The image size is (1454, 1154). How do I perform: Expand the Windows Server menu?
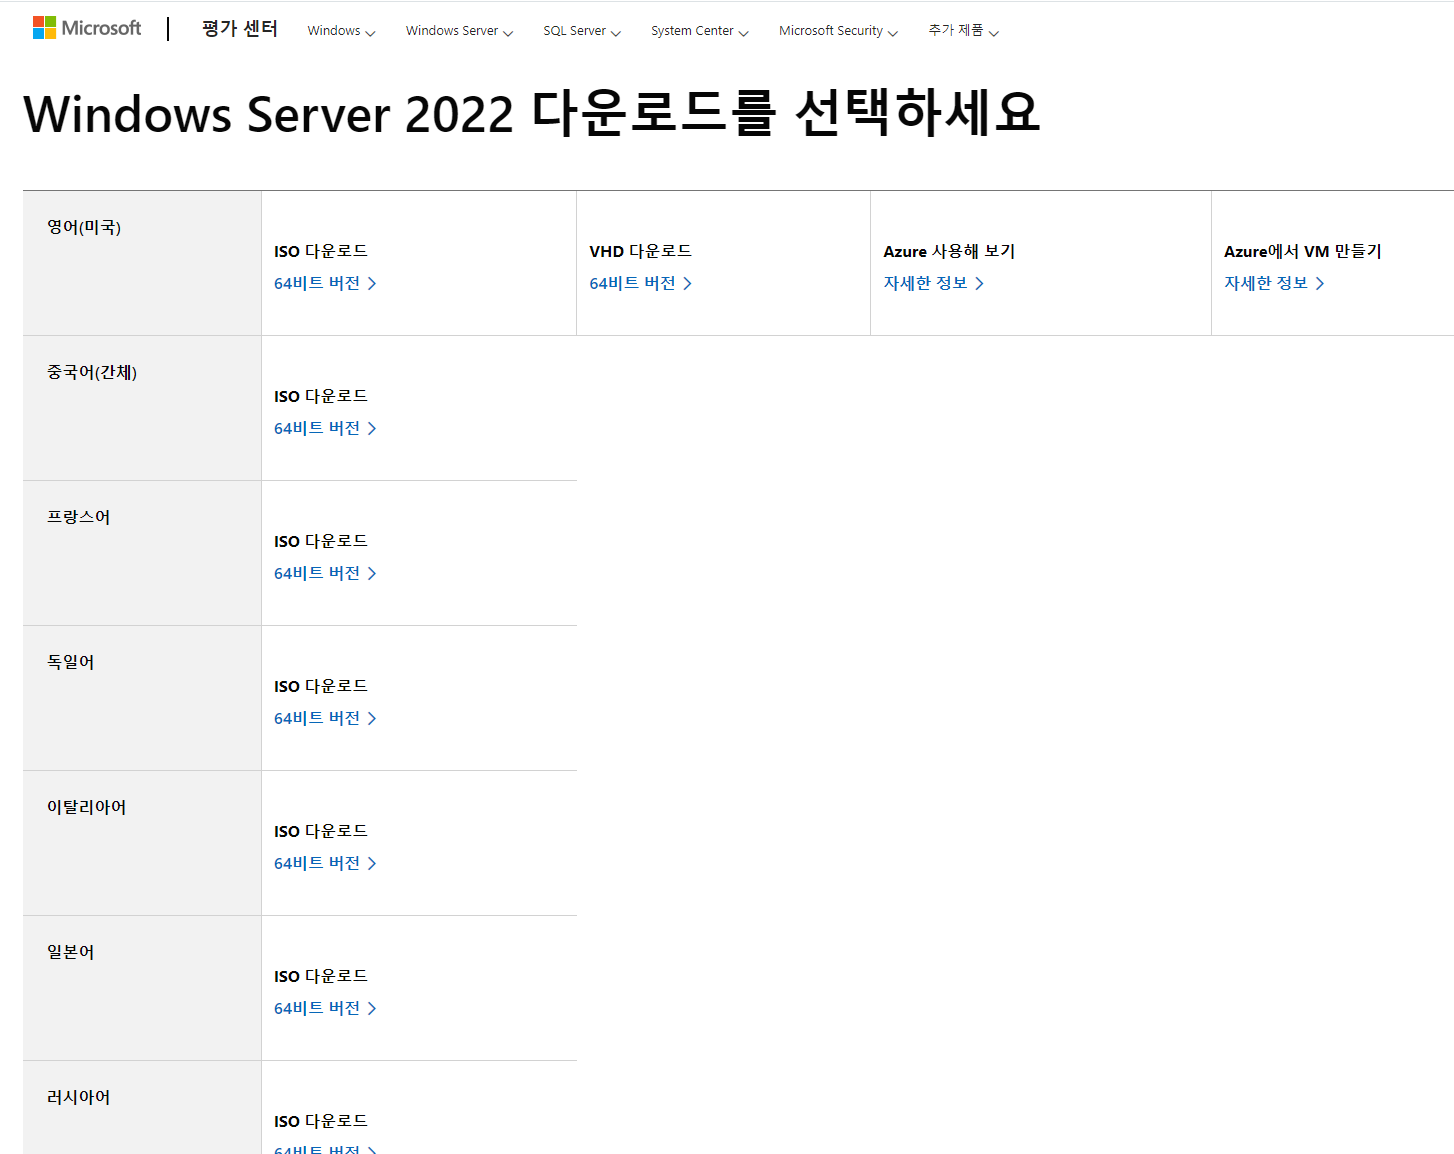[x=459, y=31]
